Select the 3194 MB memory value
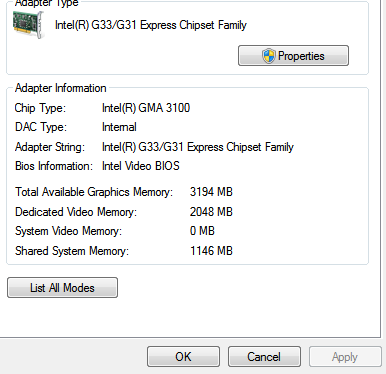The width and height of the screenshot is (386, 374). click(211, 192)
